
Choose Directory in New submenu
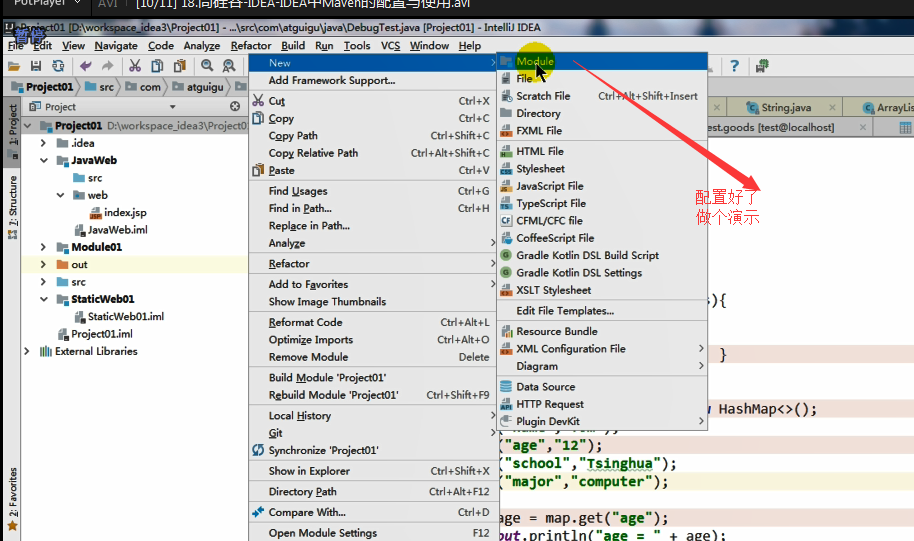tap(602, 113)
